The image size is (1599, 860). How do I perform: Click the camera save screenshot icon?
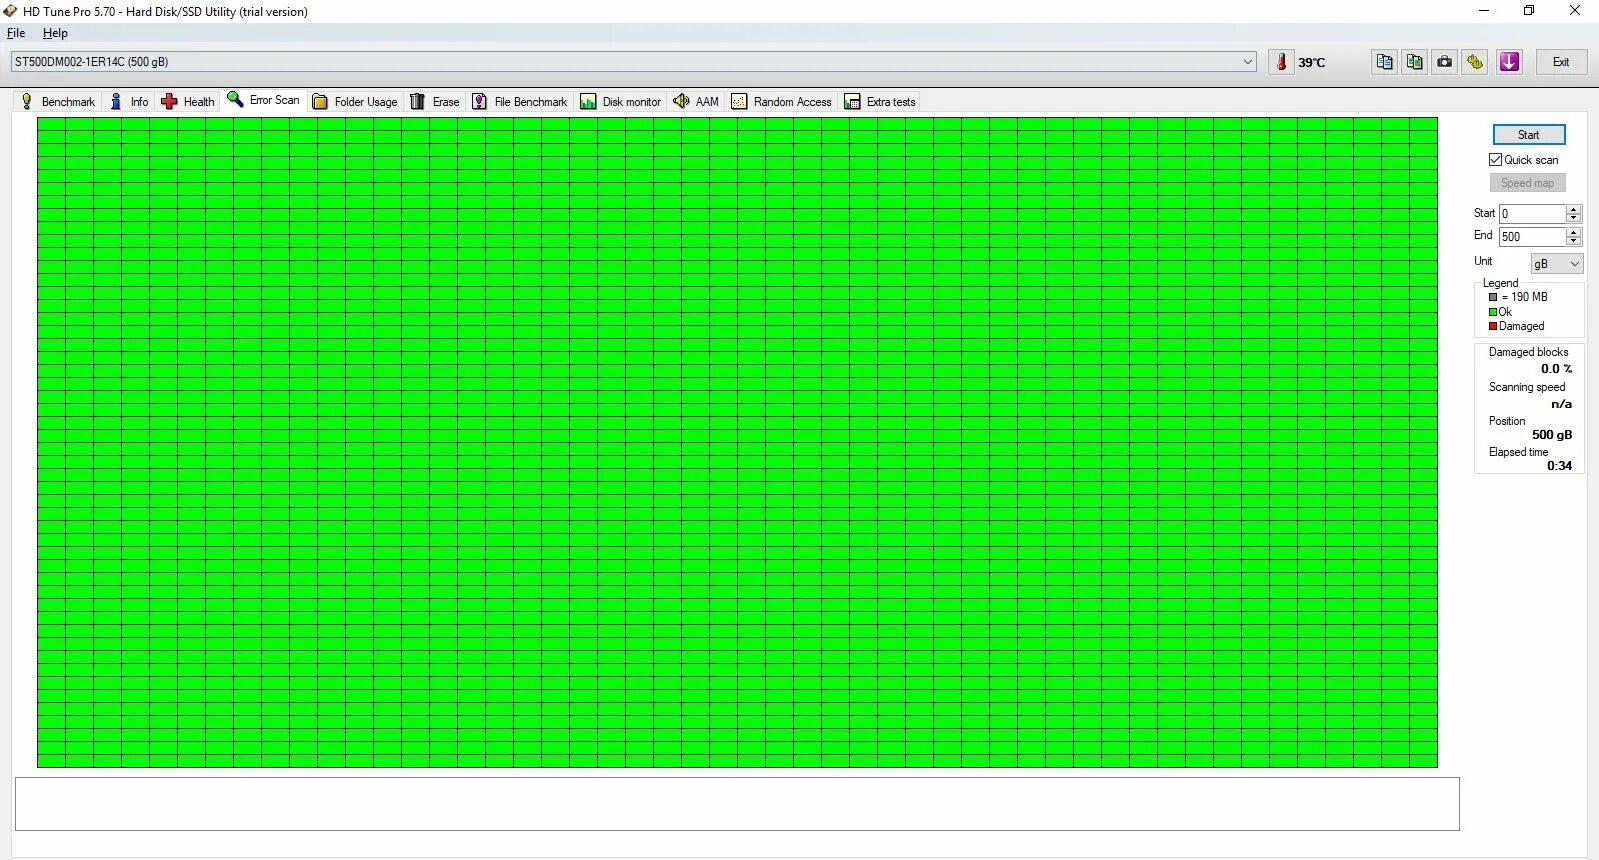[1444, 62]
